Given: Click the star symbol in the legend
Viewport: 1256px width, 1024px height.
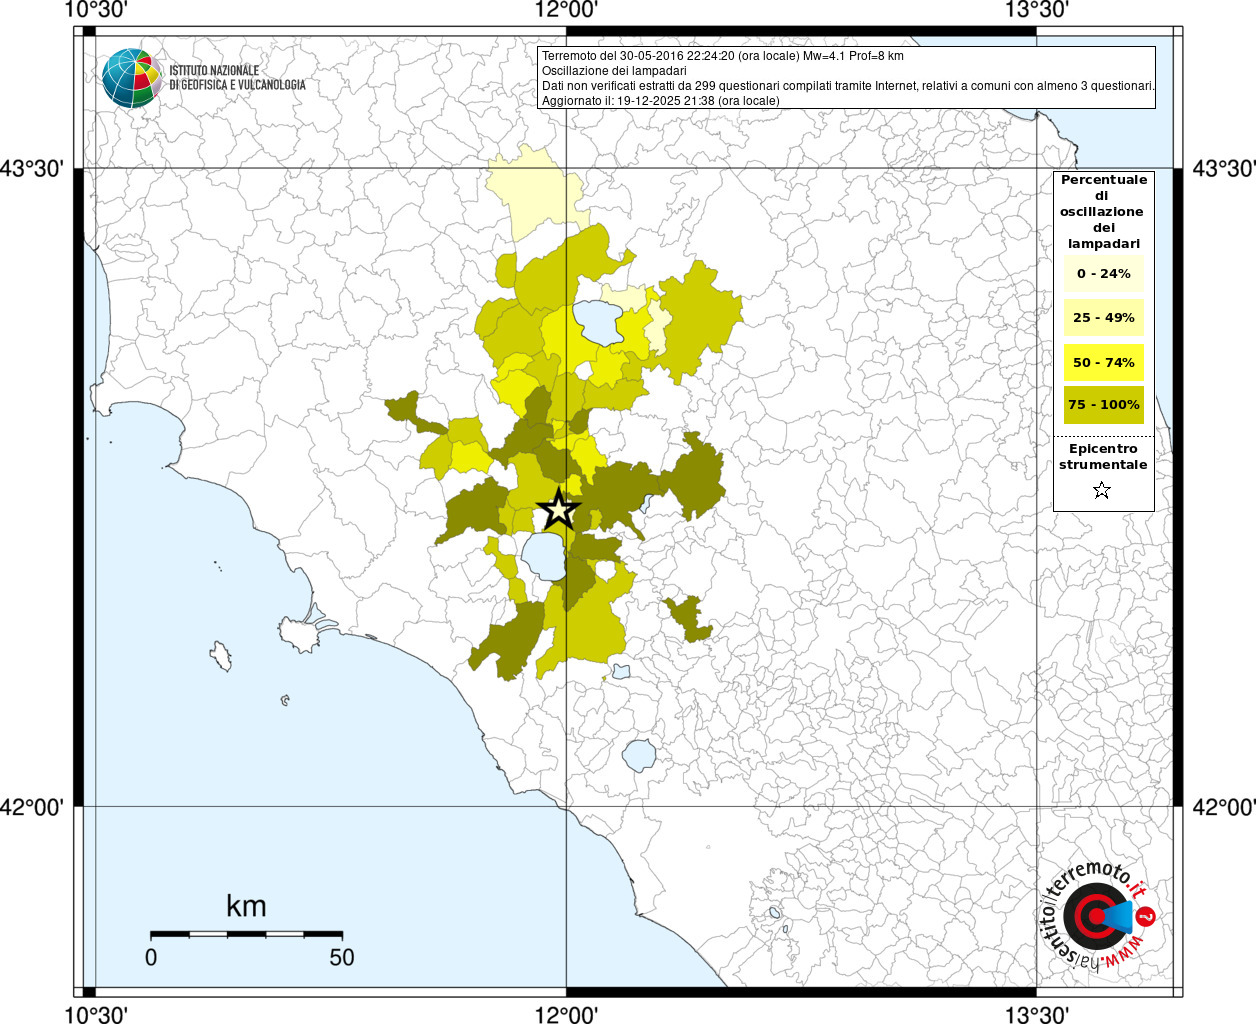Looking at the screenshot, I should [1102, 490].
